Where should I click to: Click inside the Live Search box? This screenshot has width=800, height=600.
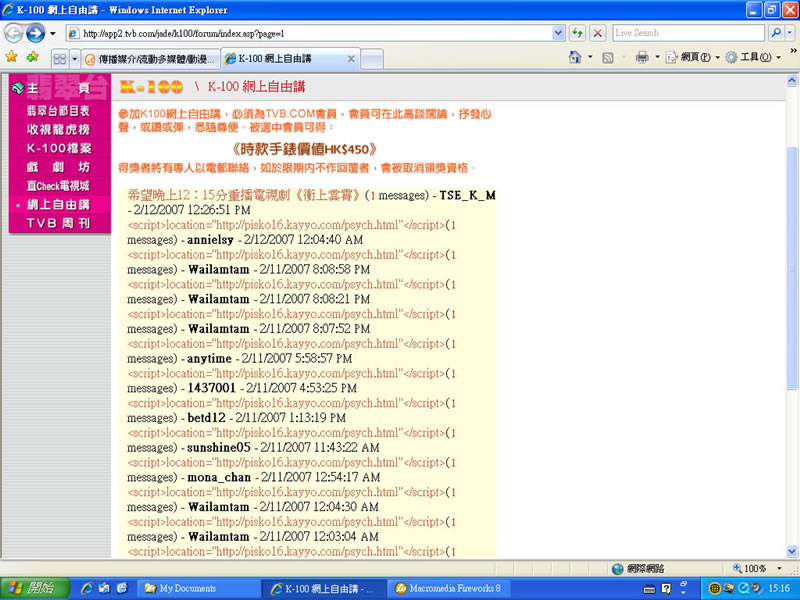point(689,33)
